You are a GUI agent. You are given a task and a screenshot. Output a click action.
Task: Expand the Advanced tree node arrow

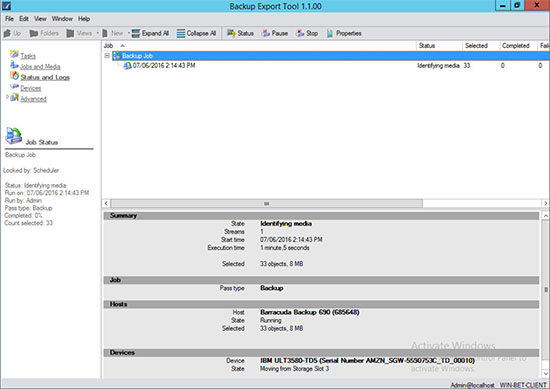7,97
